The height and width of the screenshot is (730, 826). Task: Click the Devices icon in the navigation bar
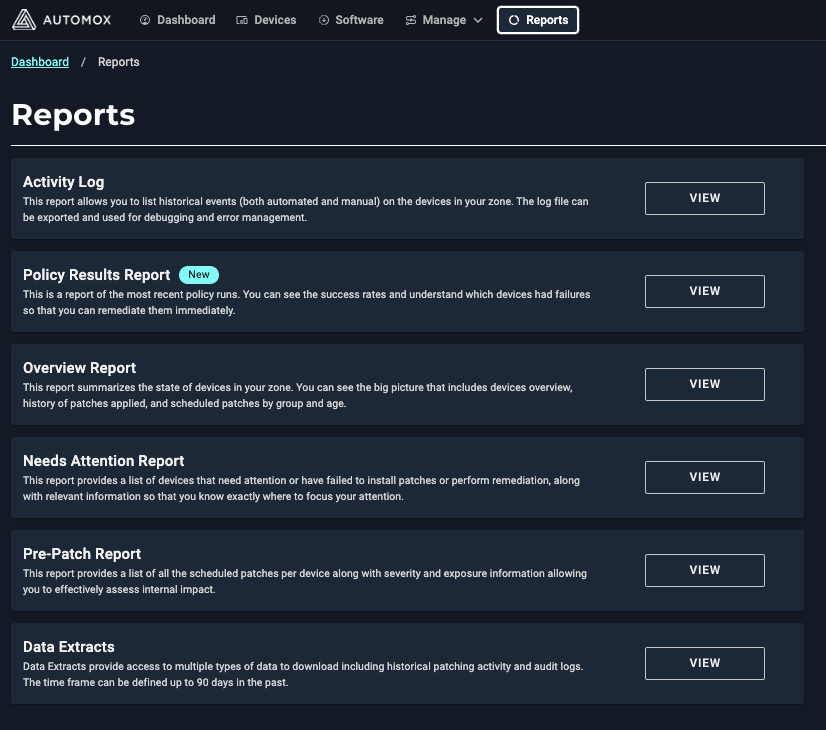(x=243, y=19)
